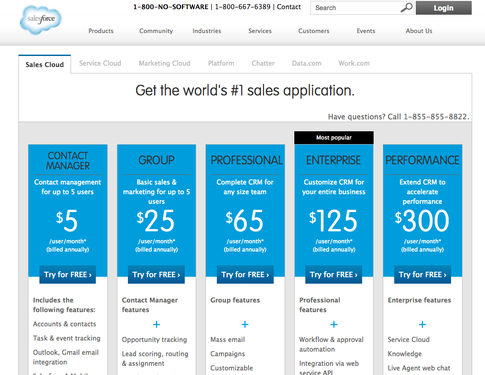Open the Products menu
485x375 pixels.
pos(101,31)
